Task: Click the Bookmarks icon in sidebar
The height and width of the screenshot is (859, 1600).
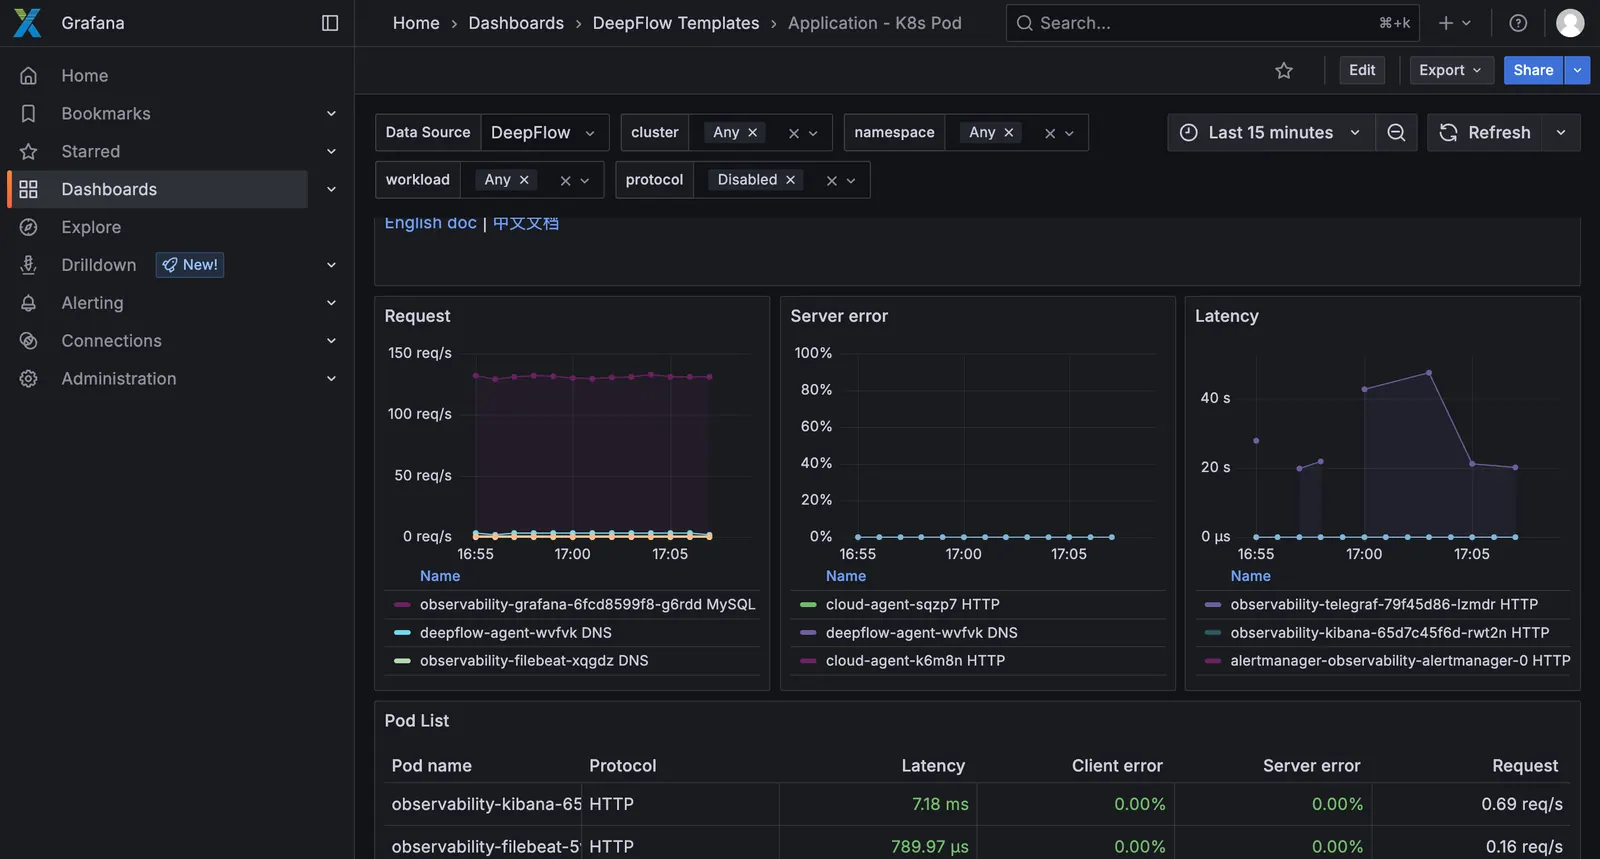Action: (28, 114)
